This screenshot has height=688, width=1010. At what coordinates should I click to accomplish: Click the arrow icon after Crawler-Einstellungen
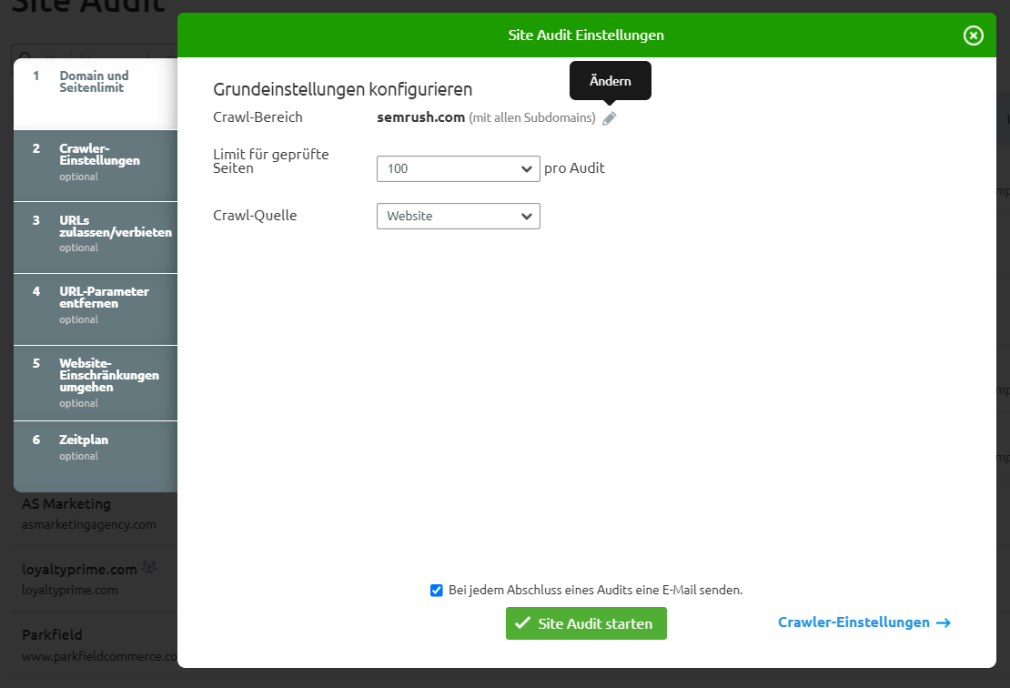click(943, 623)
